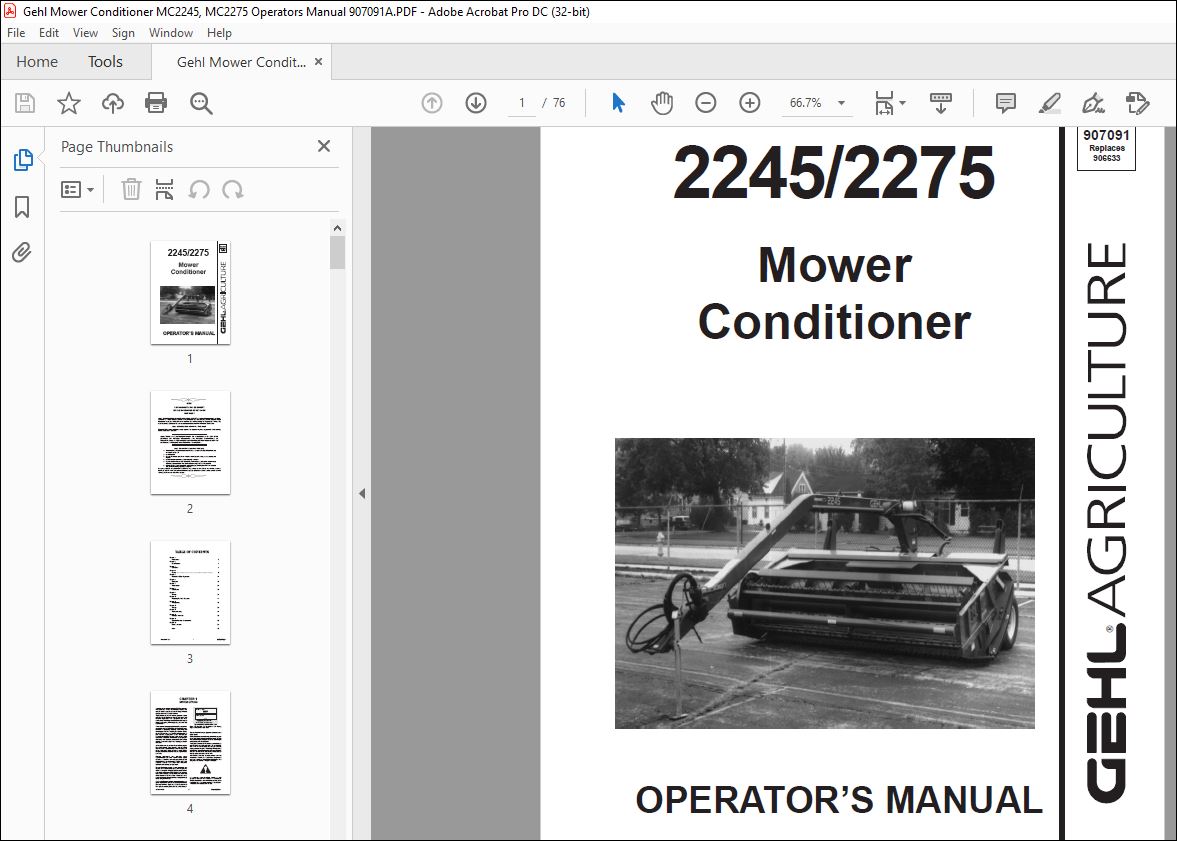Select page 3 thumbnail
Image resolution: width=1177 pixels, height=841 pixels.
point(191,593)
